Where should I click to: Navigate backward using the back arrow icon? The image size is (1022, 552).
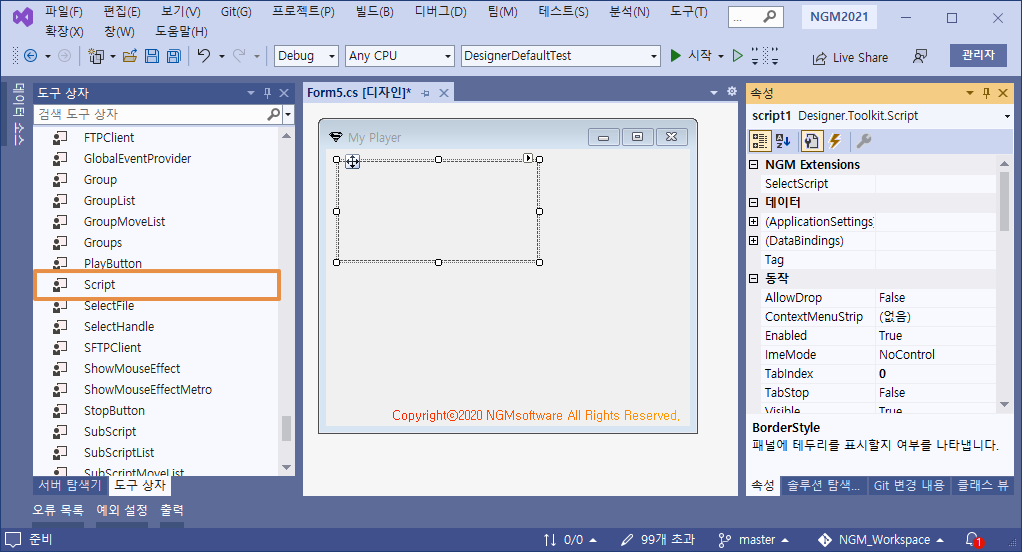[30, 56]
